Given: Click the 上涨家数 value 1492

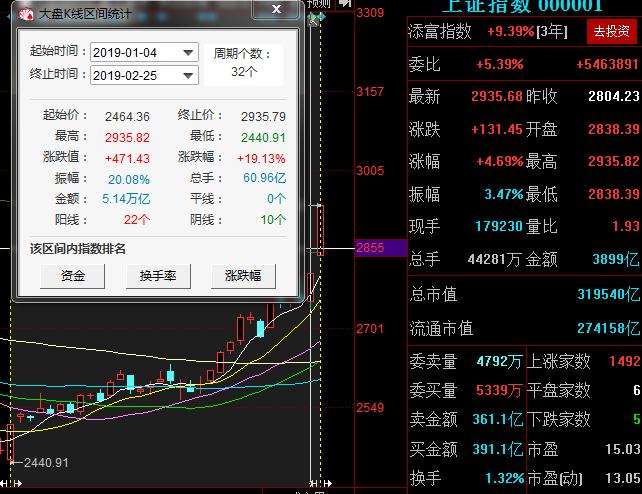Looking at the screenshot, I should point(624,361).
